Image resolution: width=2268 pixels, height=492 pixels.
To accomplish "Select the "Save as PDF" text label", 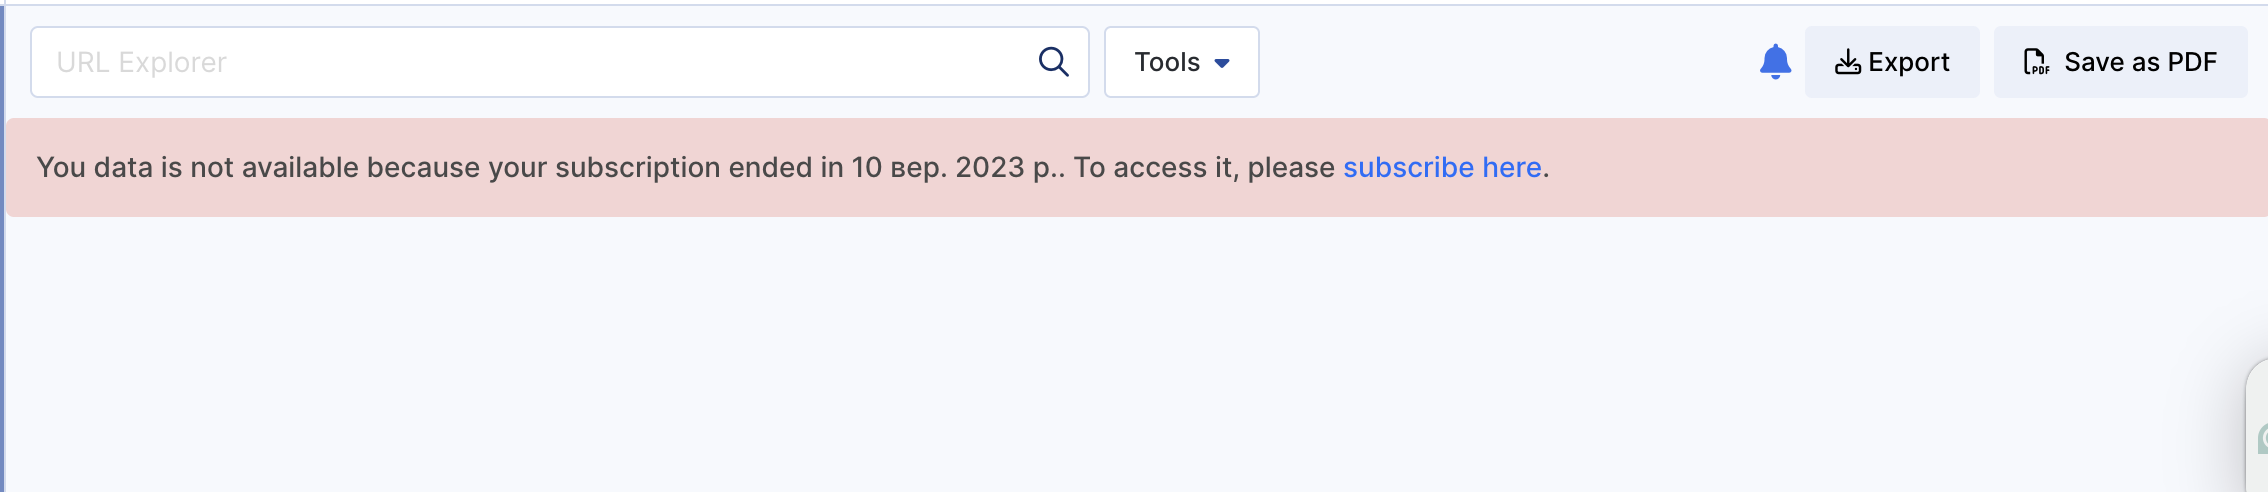I will [2141, 62].
